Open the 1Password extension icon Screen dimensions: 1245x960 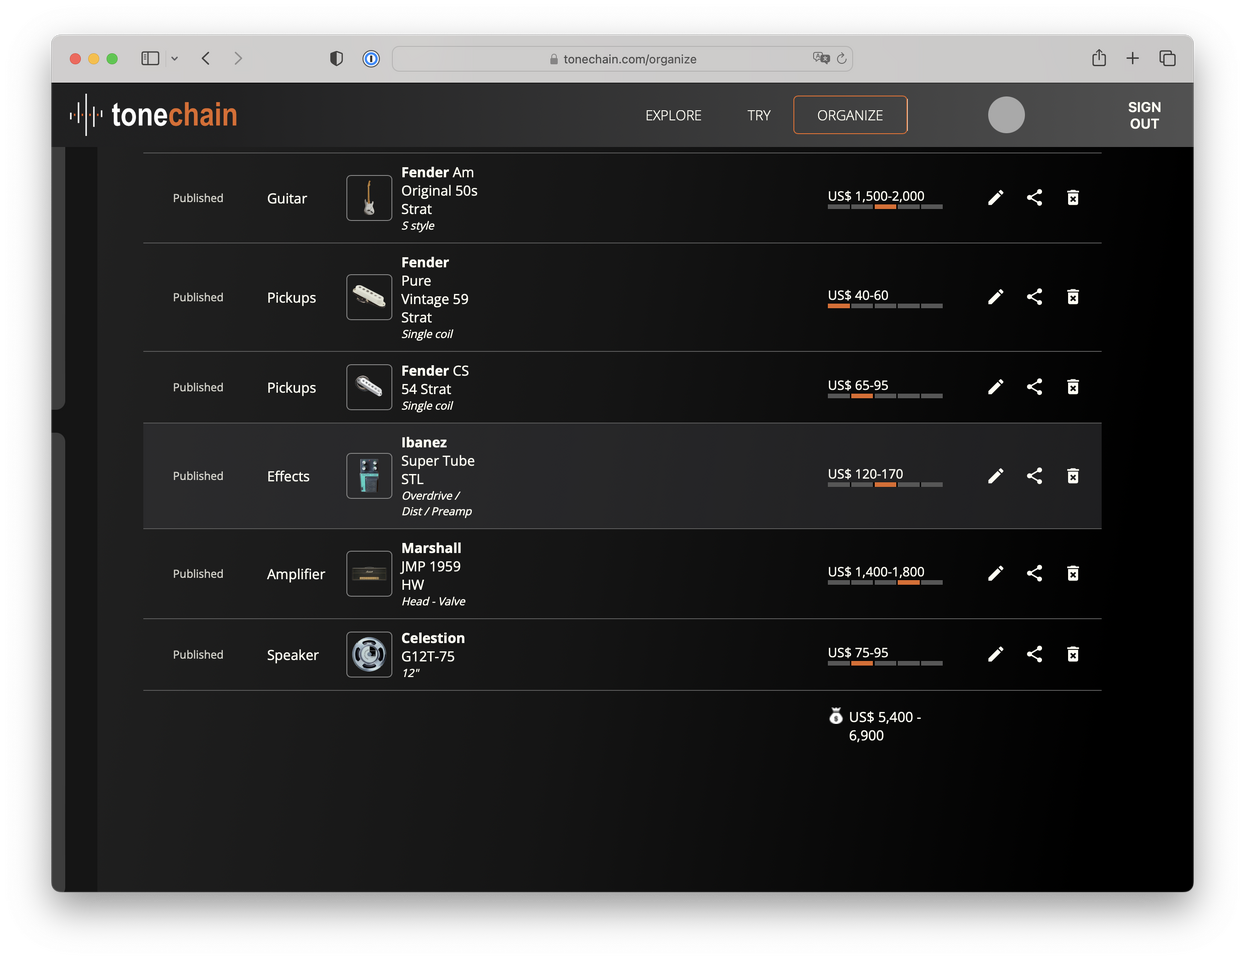click(x=371, y=59)
